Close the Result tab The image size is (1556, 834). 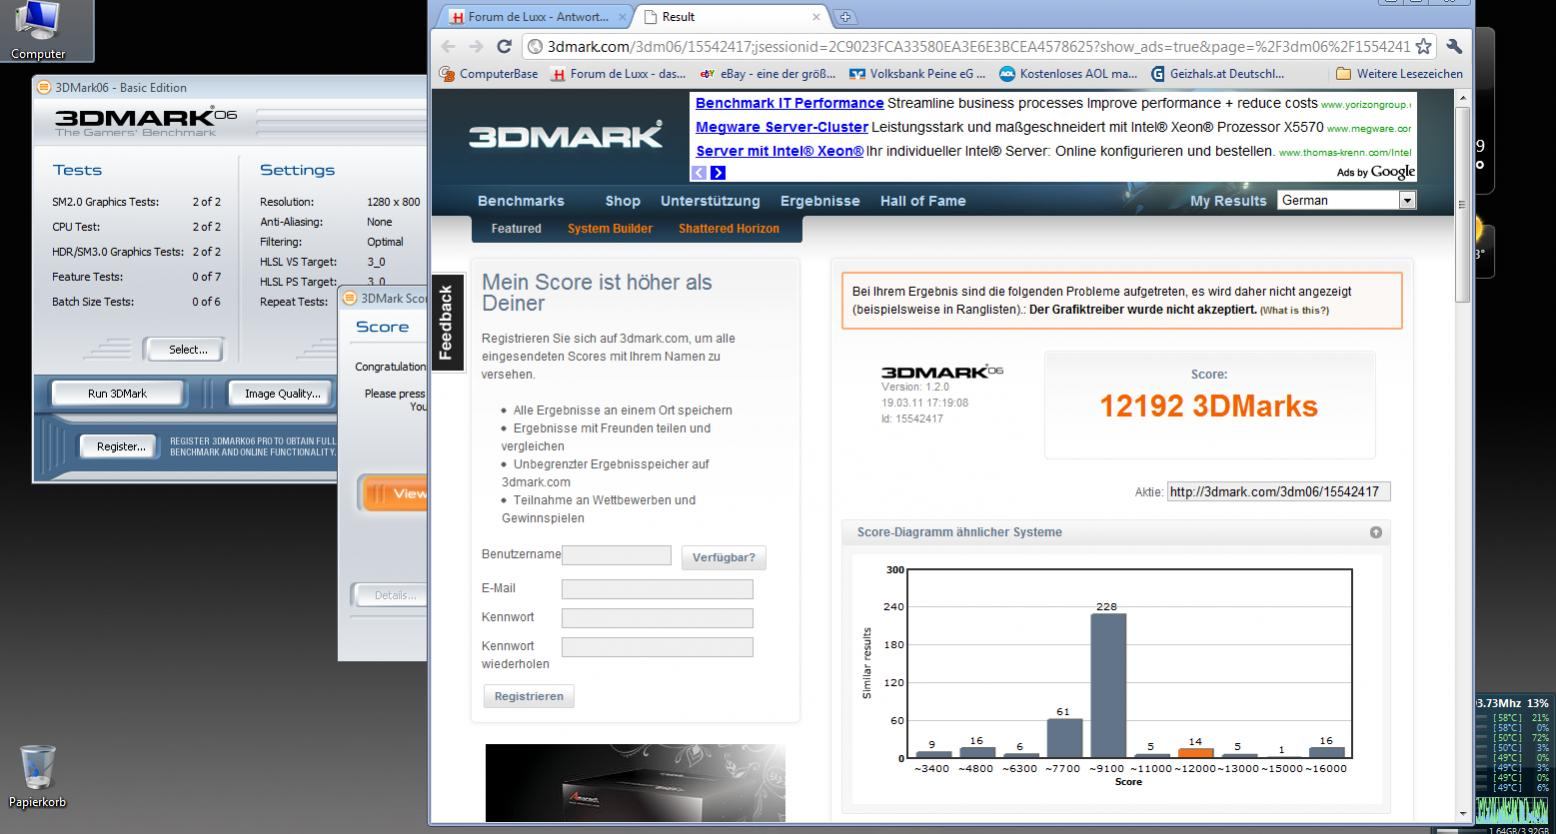(816, 17)
